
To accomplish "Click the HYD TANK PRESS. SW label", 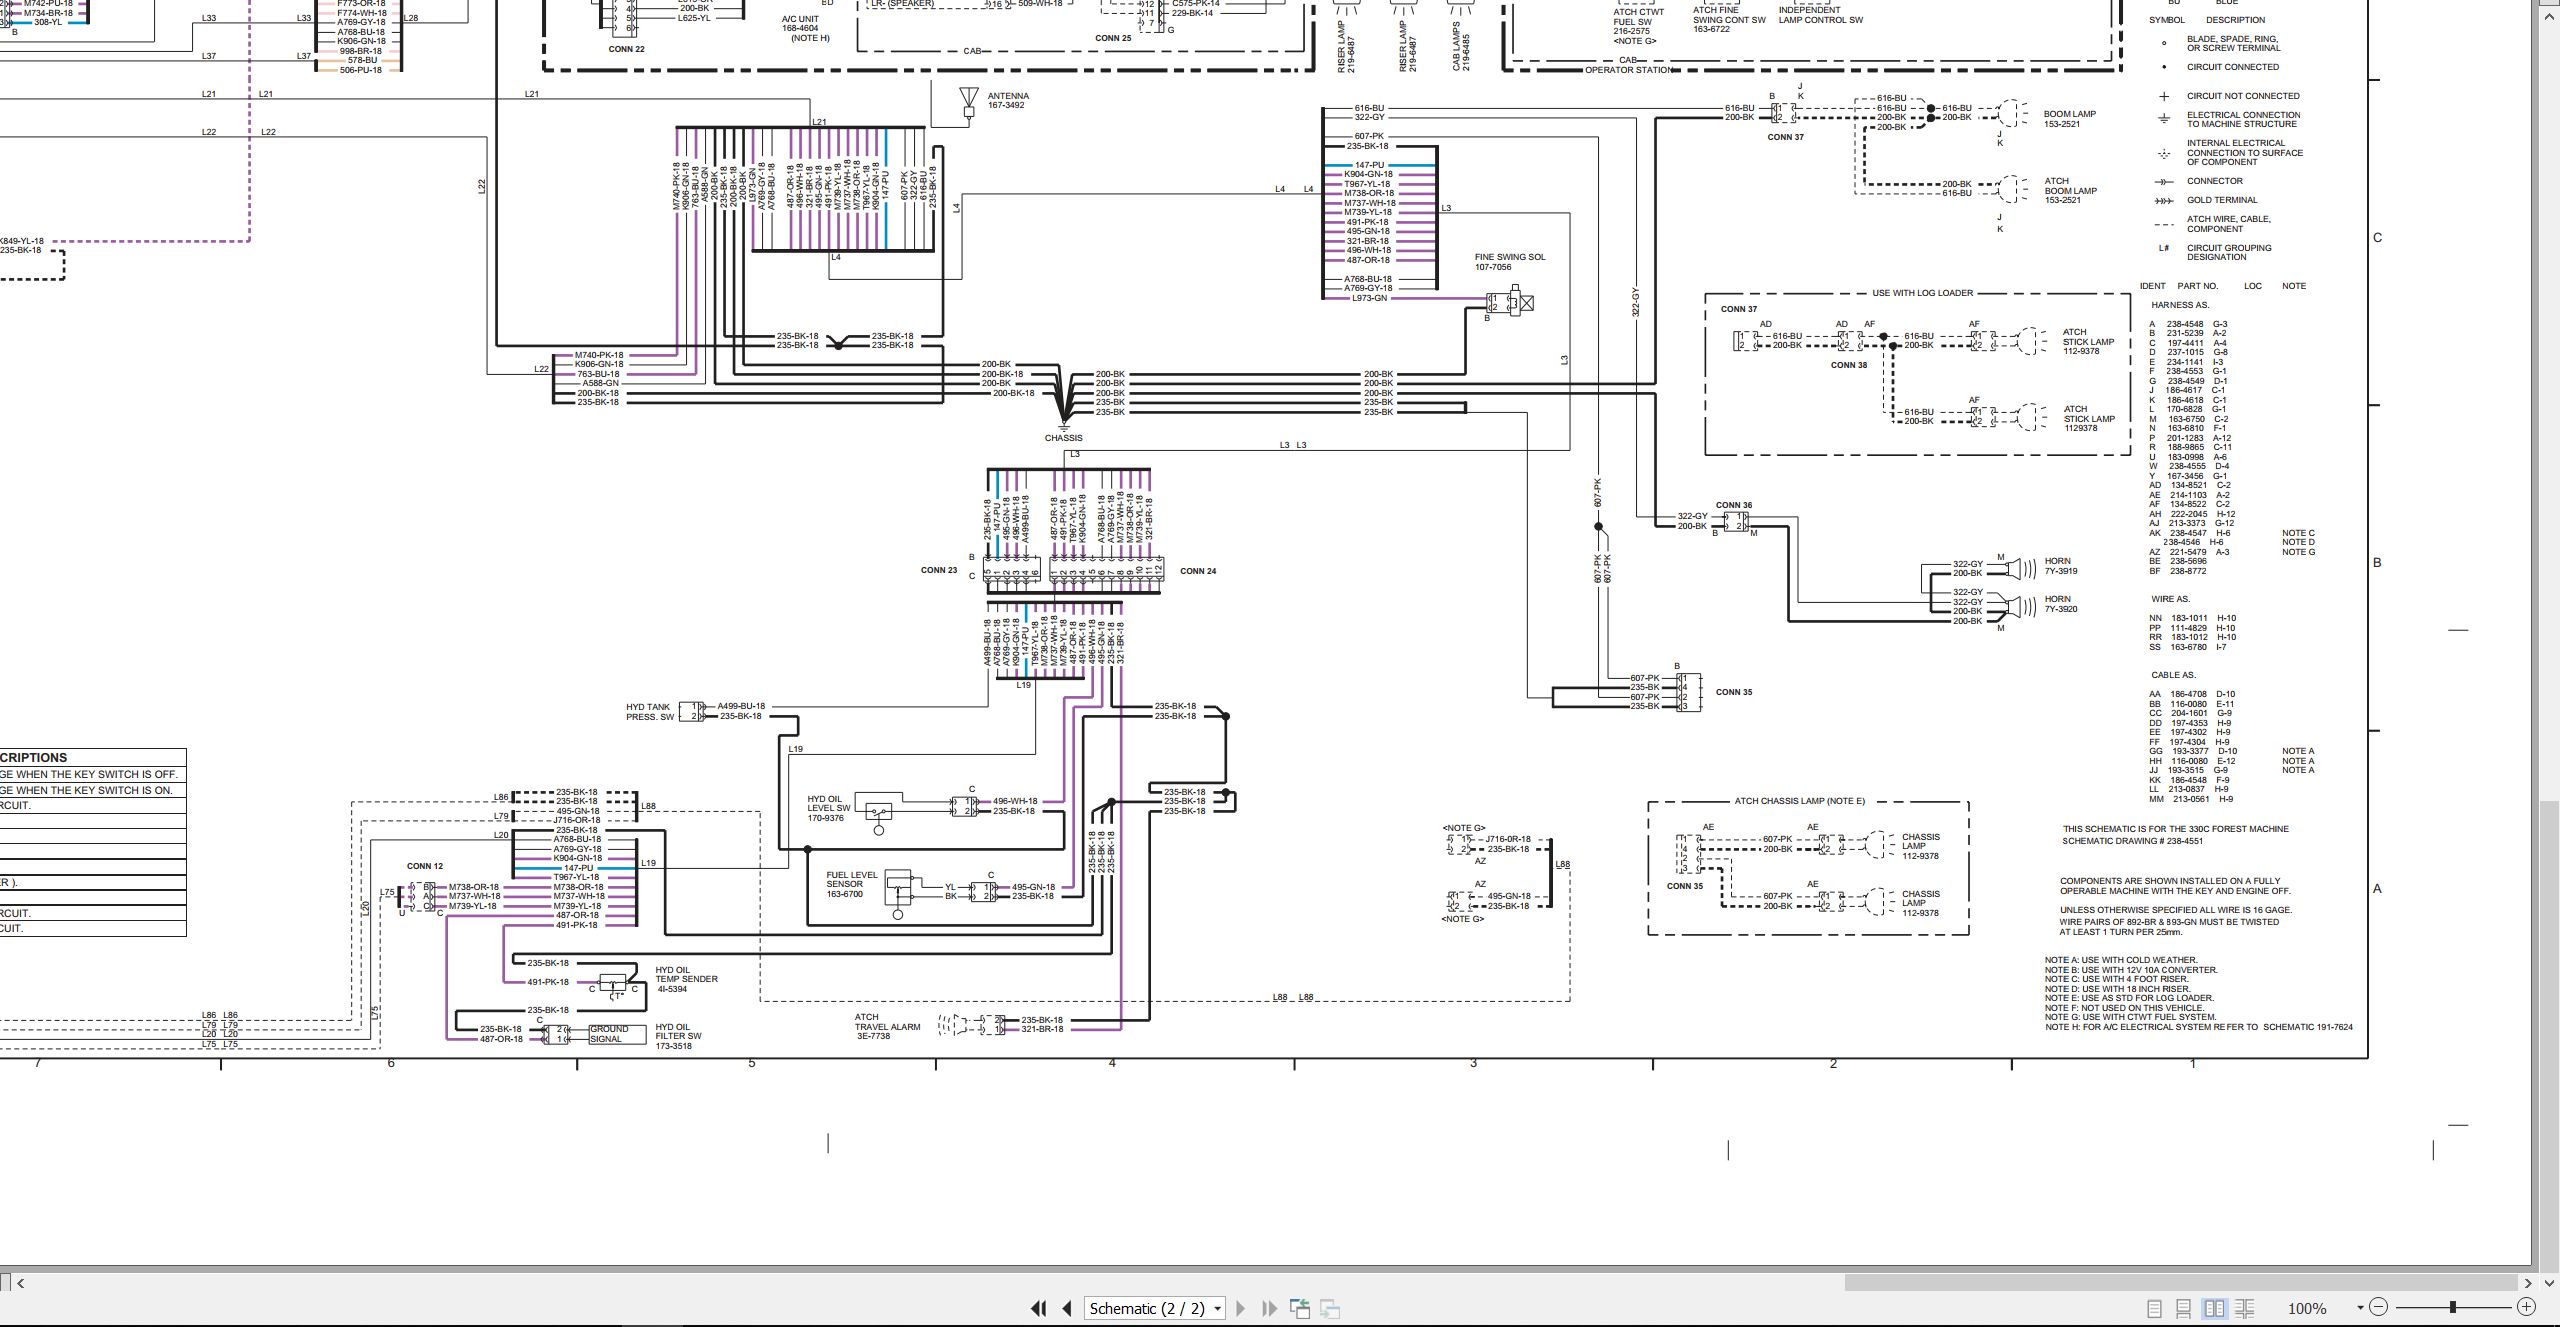I will tap(650, 712).
